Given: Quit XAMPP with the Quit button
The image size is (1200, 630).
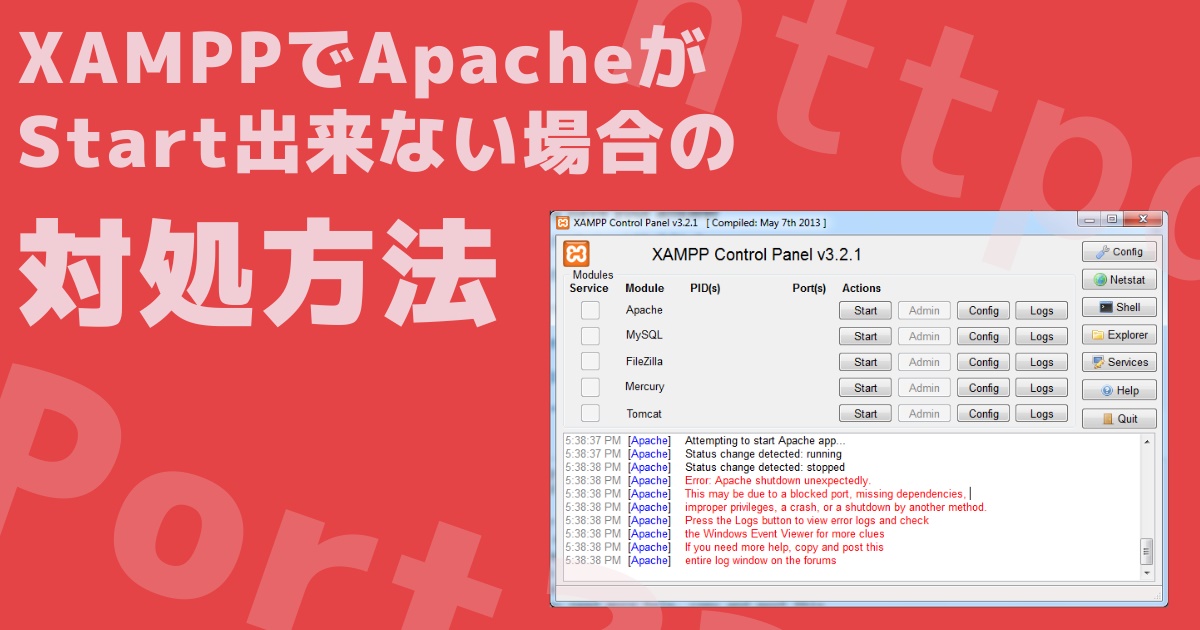Looking at the screenshot, I should tap(1119, 419).
